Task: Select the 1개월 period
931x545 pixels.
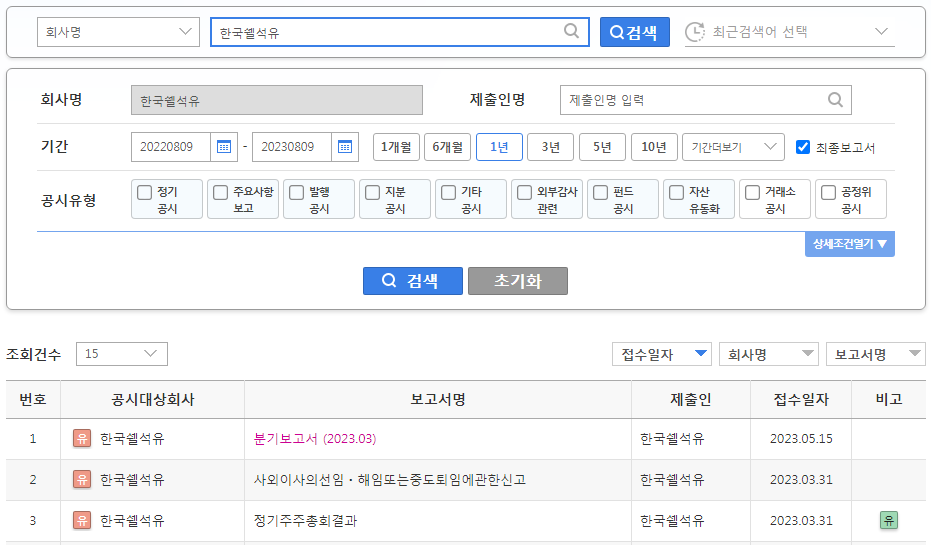Action: point(396,147)
